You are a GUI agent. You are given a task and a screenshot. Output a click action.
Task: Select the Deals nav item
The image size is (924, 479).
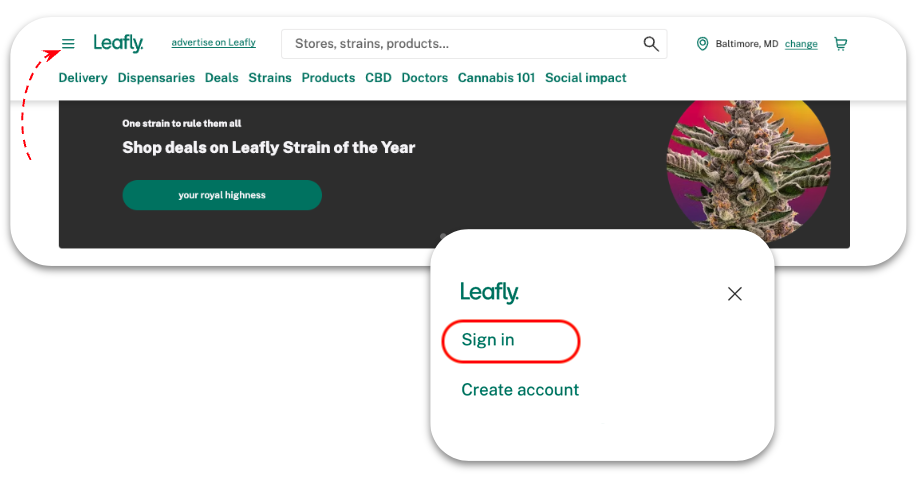pos(222,78)
